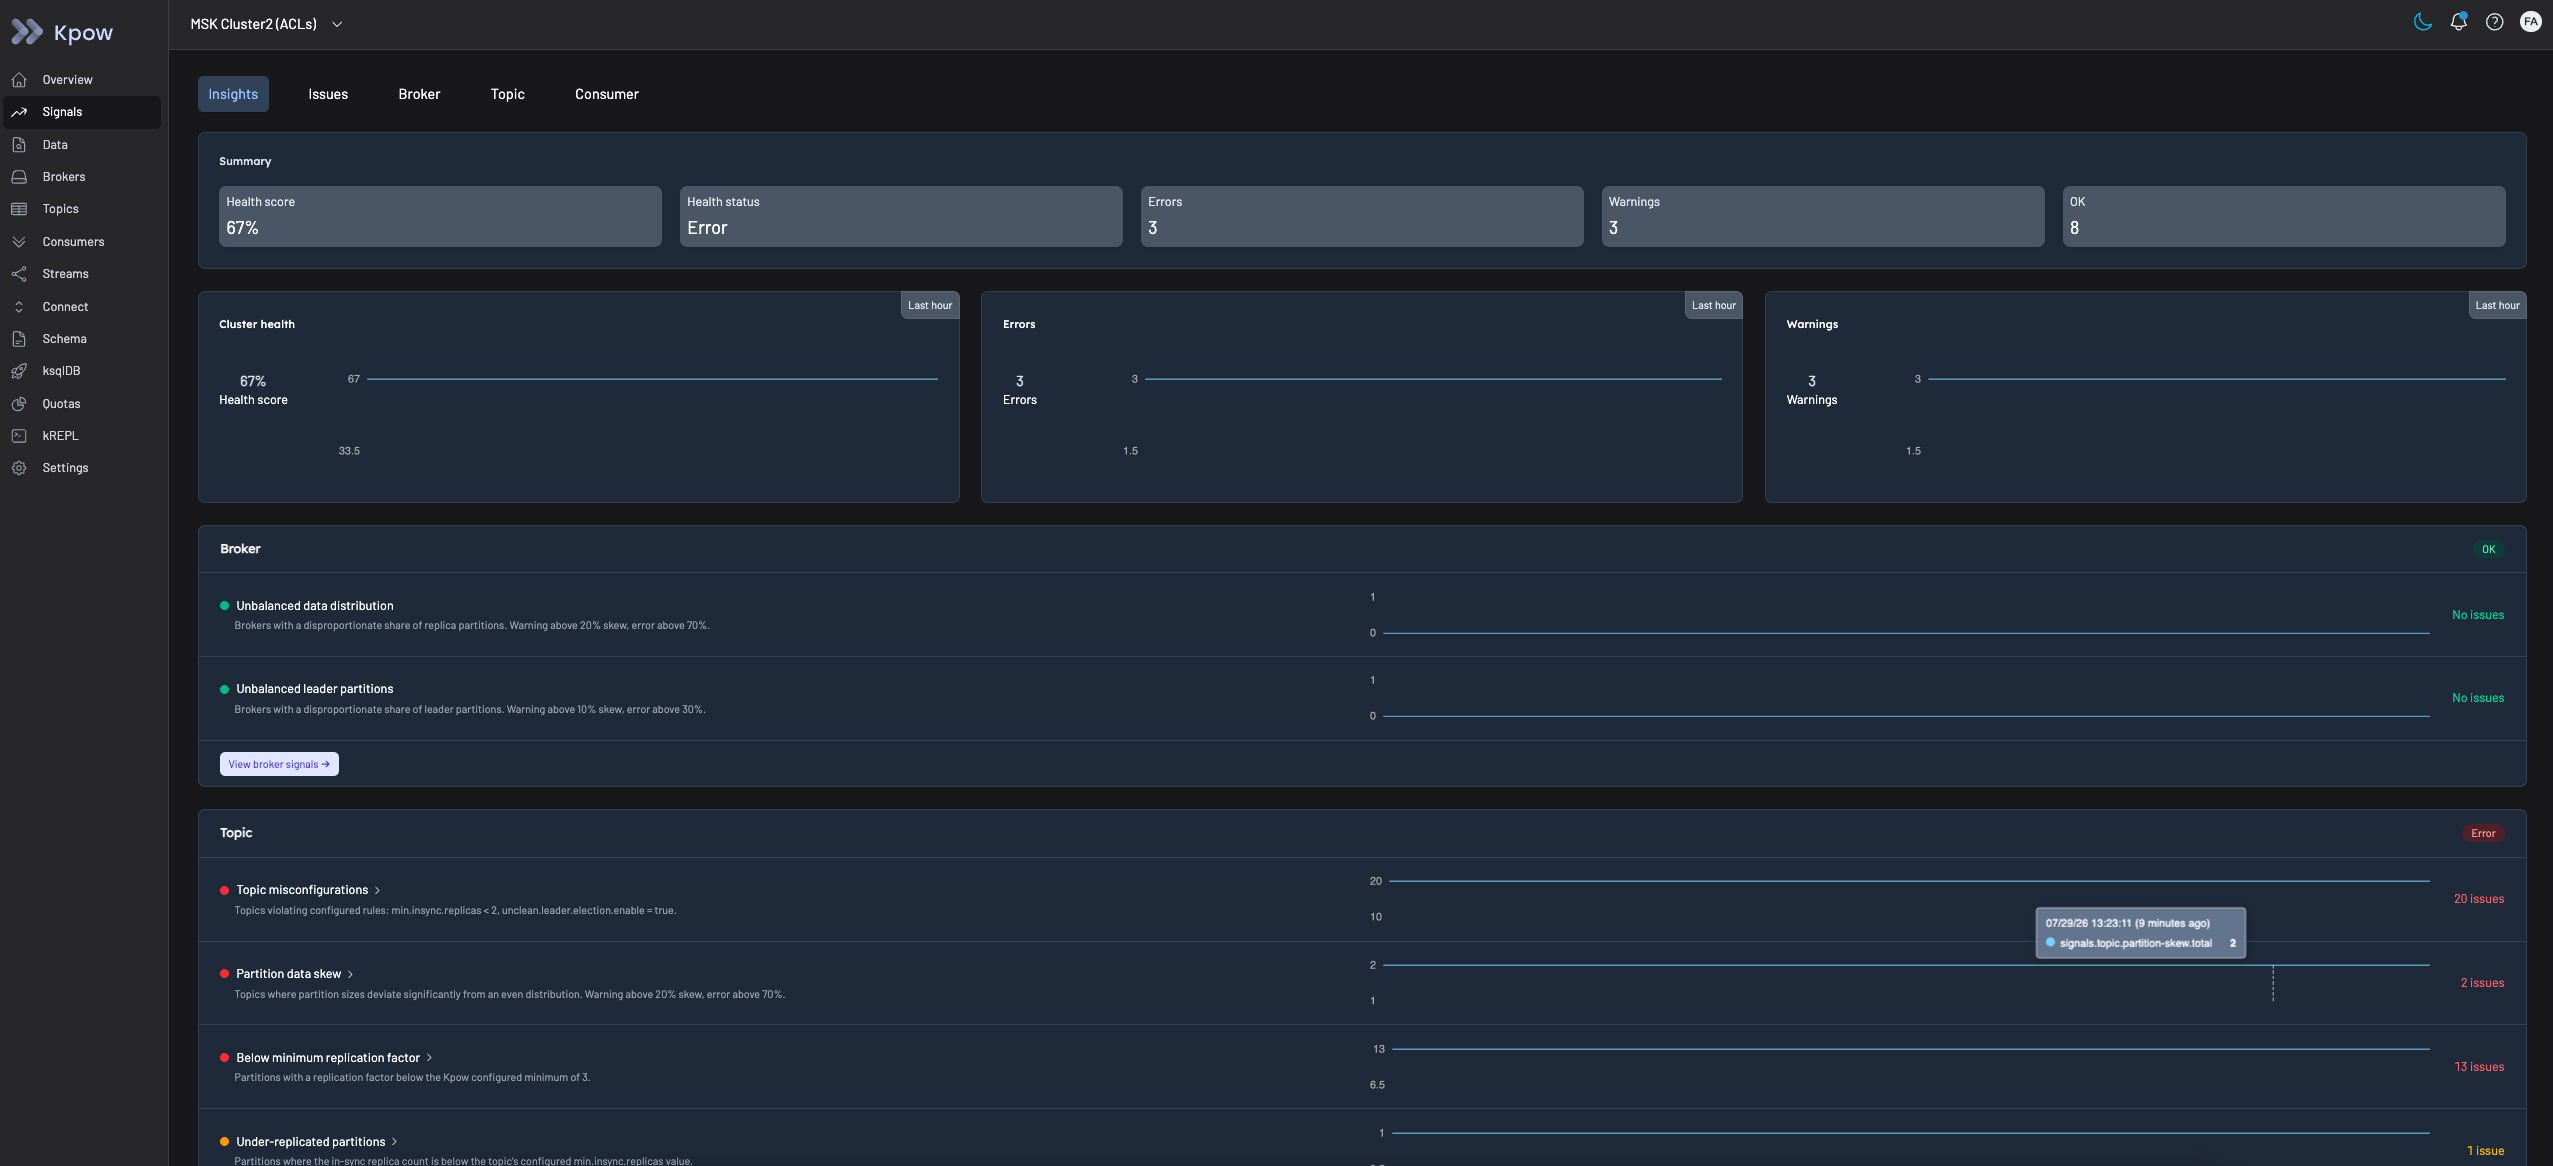
Task: Click the 1 issue label
Action: pyautogui.click(x=2485, y=1151)
